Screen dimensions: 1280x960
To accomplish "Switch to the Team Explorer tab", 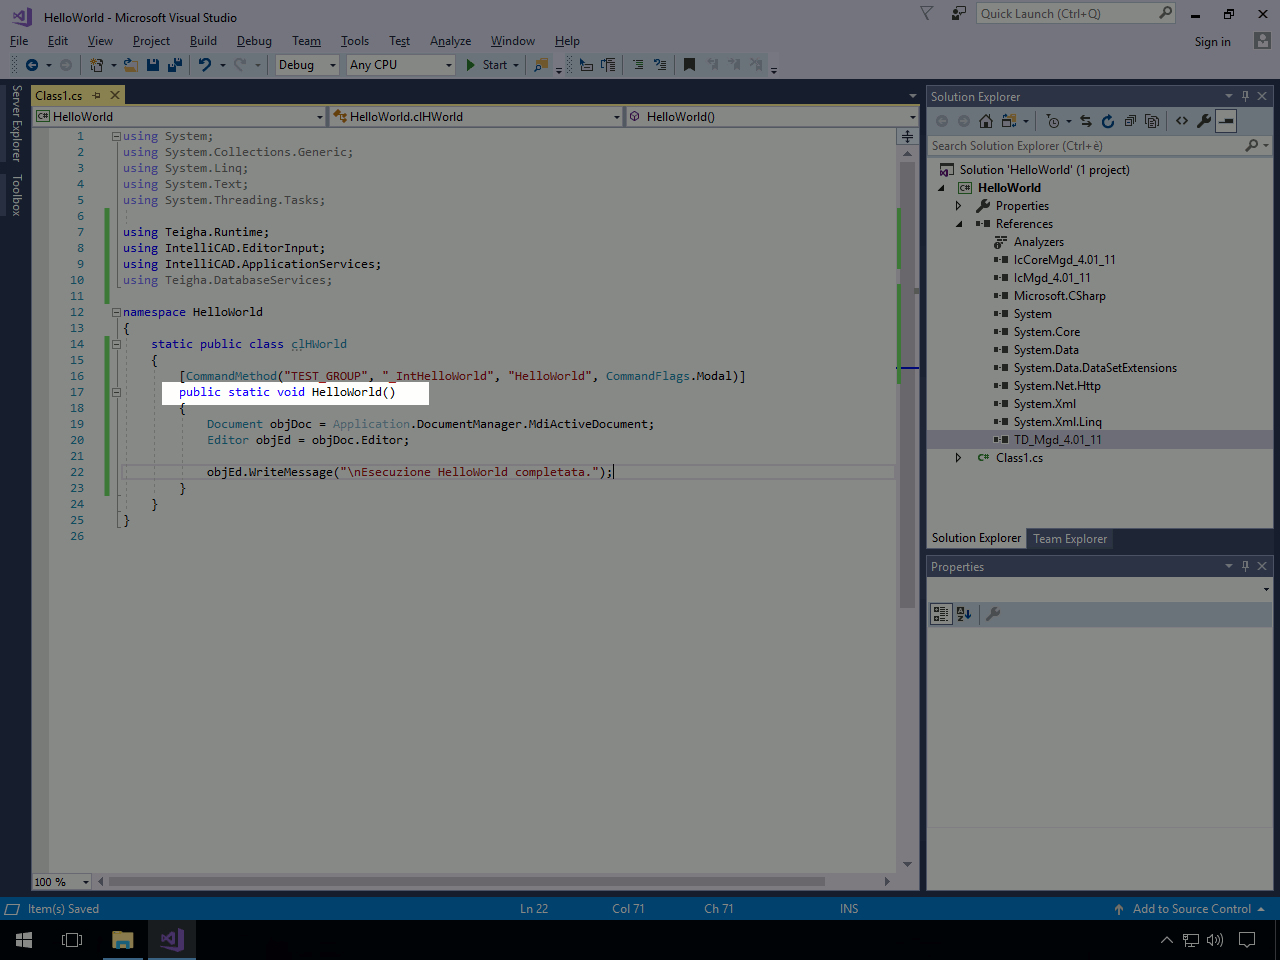I will [x=1070, y=539].
